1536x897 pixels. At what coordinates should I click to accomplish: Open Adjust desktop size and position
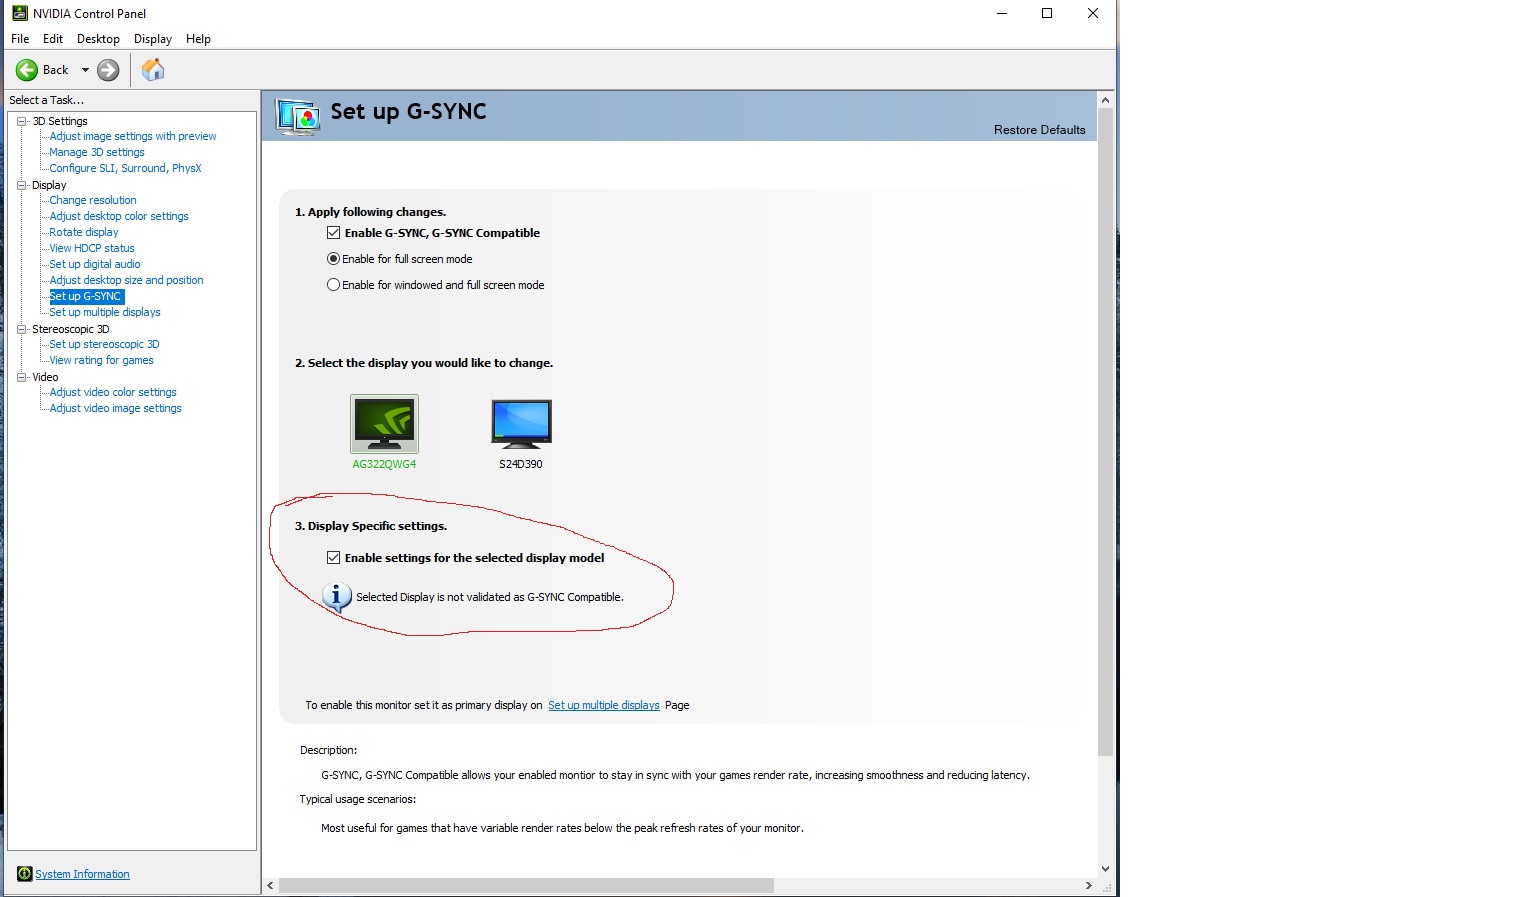pos(126,280)
